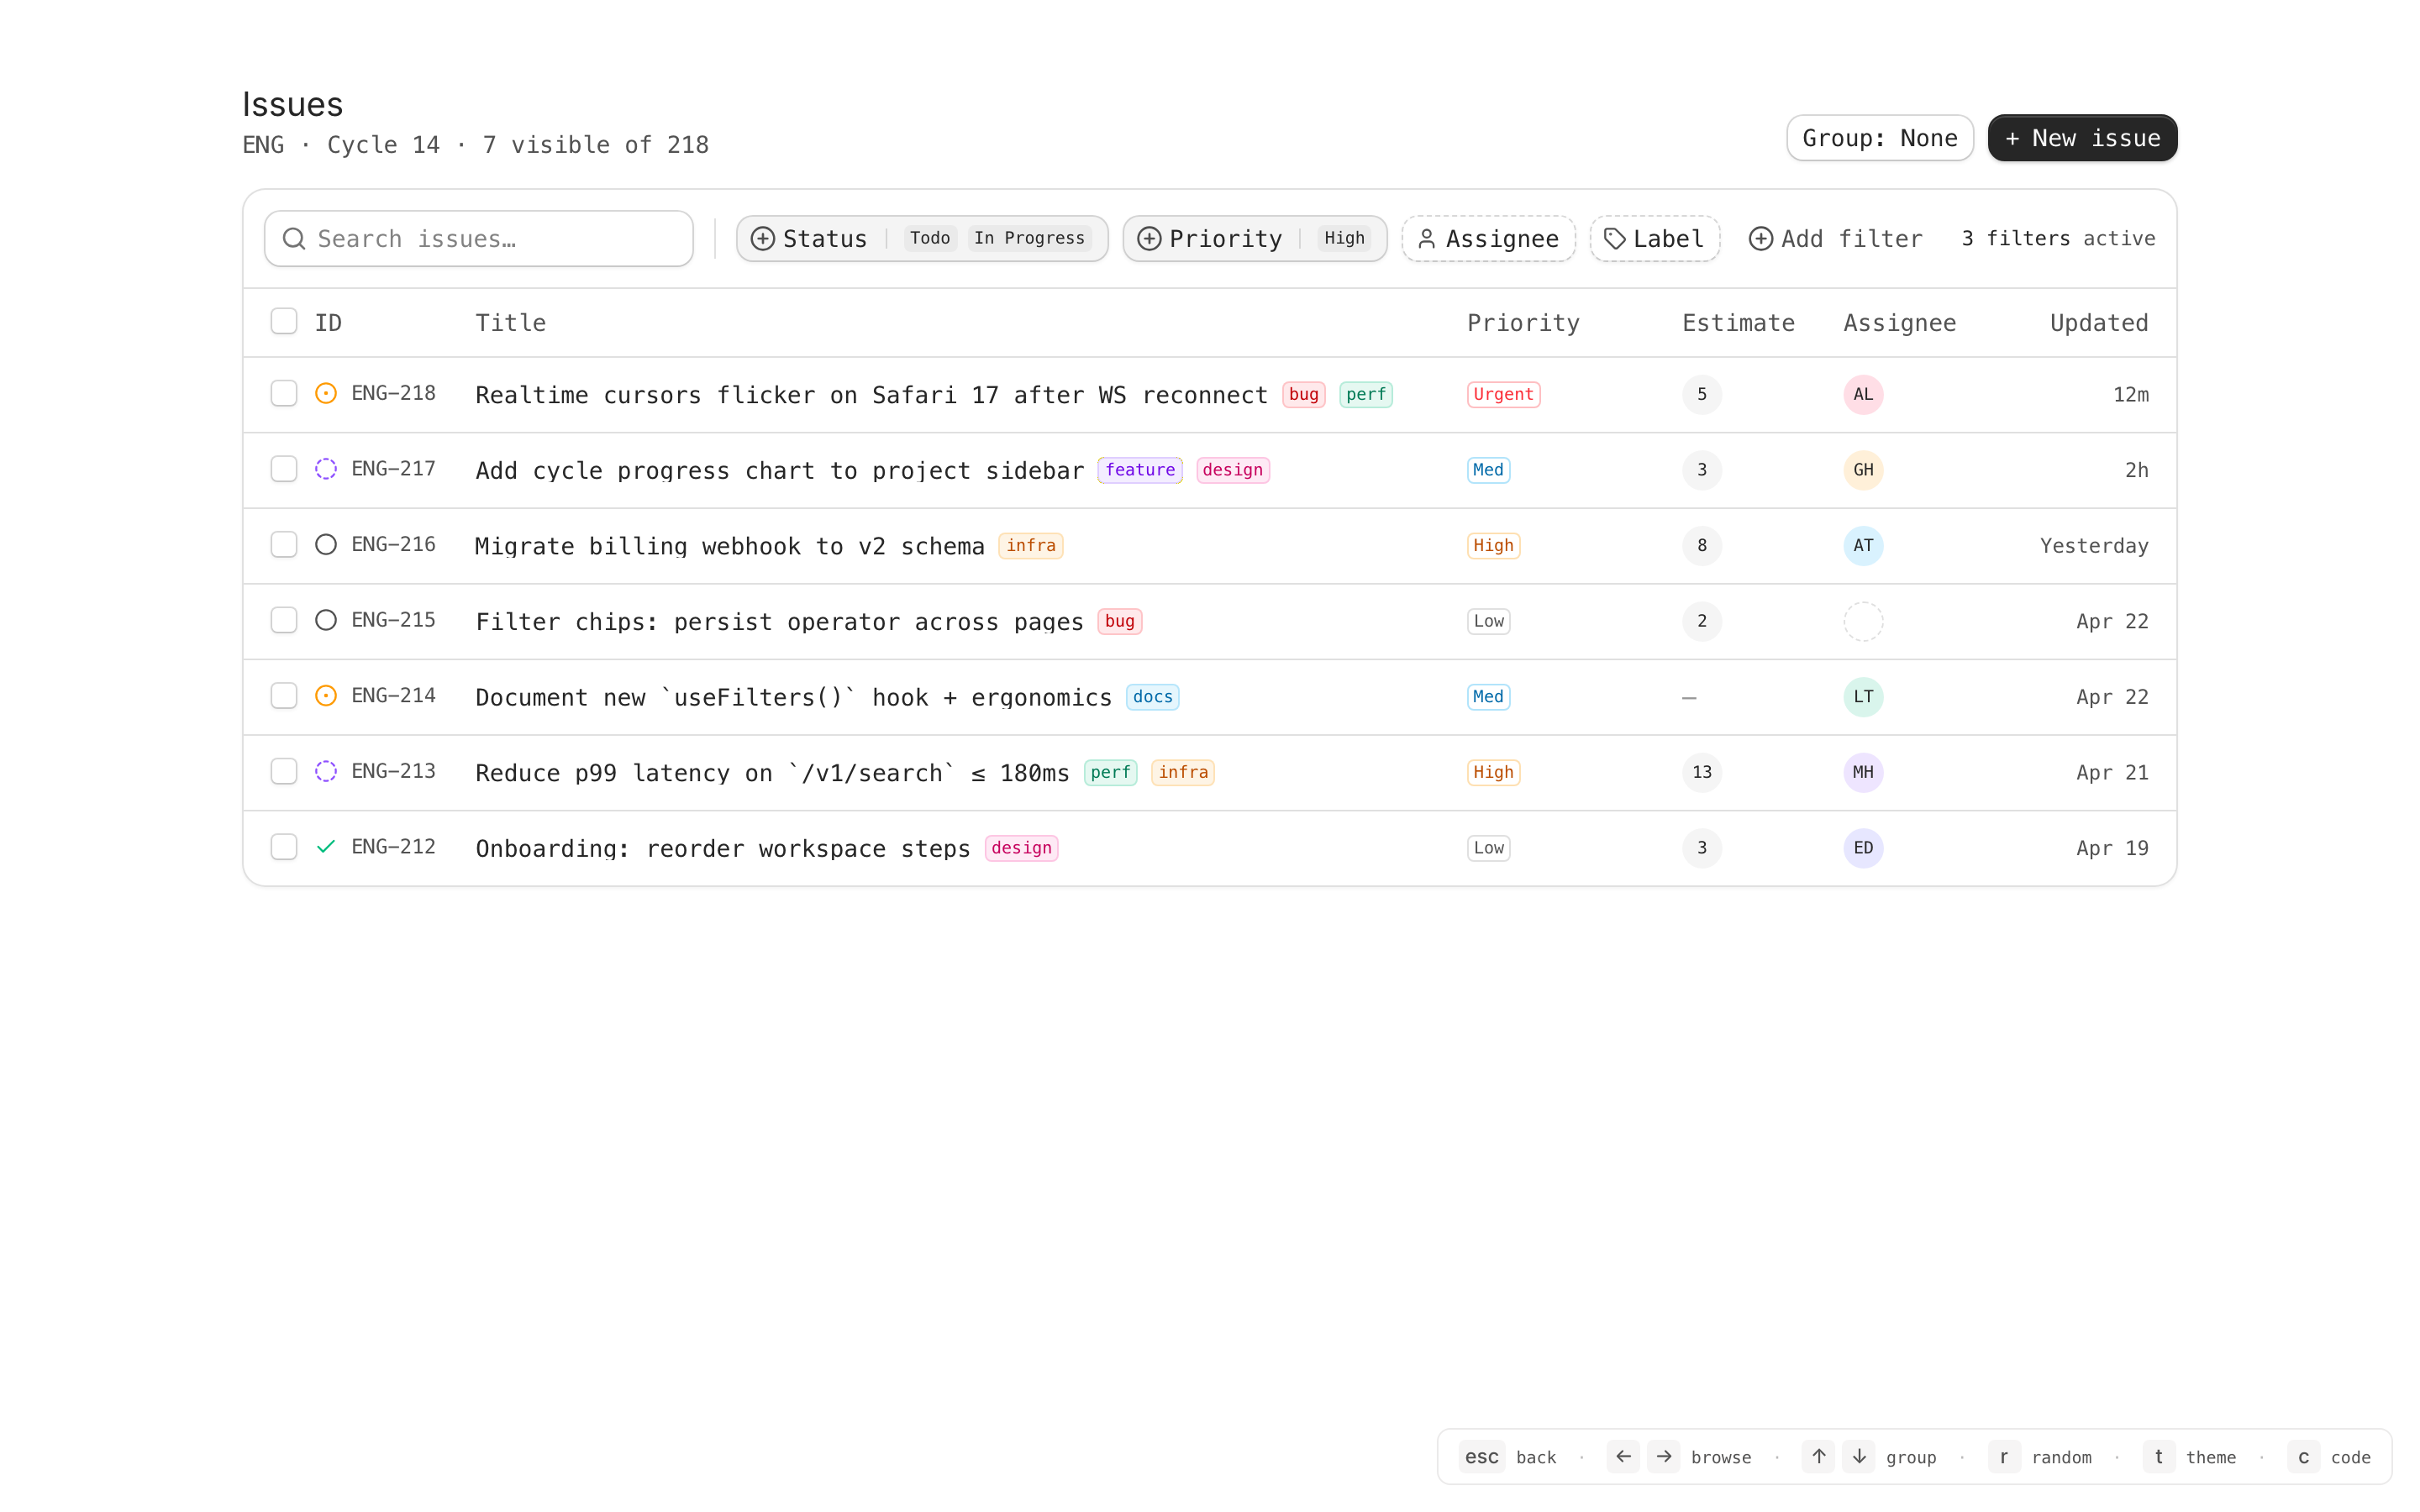The width and height of the screenshot is (2420, 1512).
Task: Open the Group: None dropdown
Action: coord(1879,138)
